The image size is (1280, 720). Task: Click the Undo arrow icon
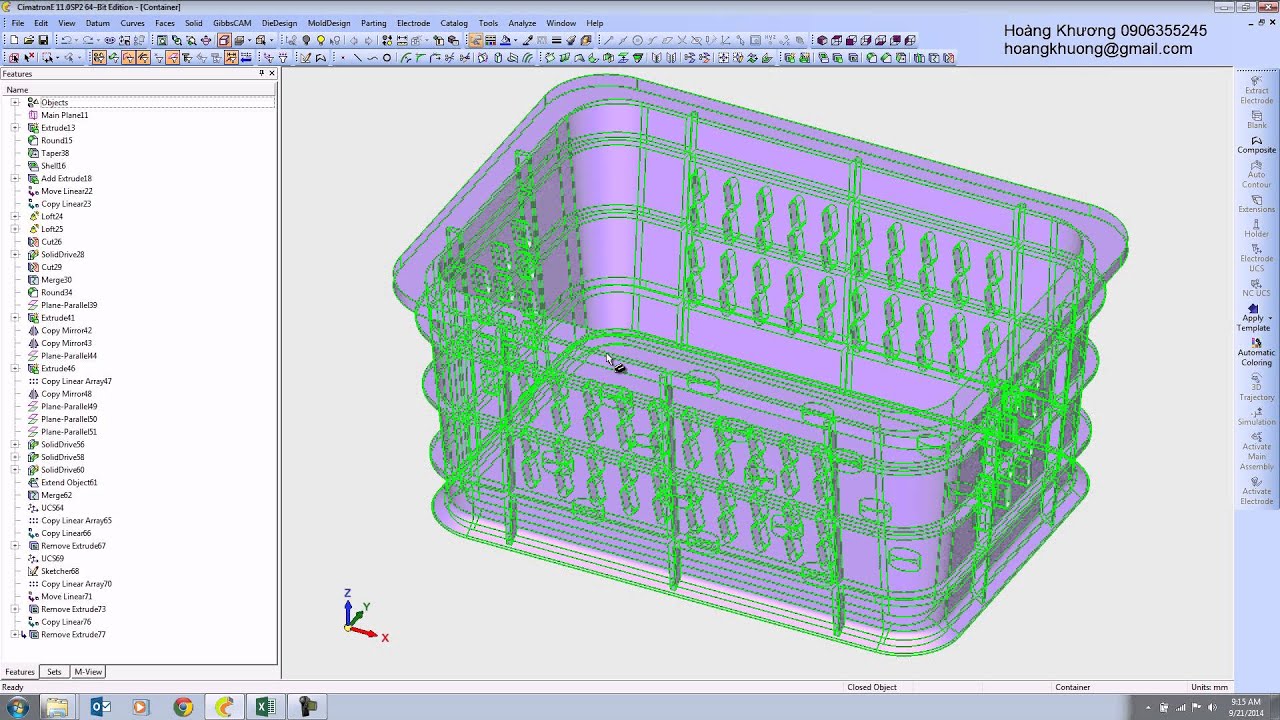click(x=66, y=41)
